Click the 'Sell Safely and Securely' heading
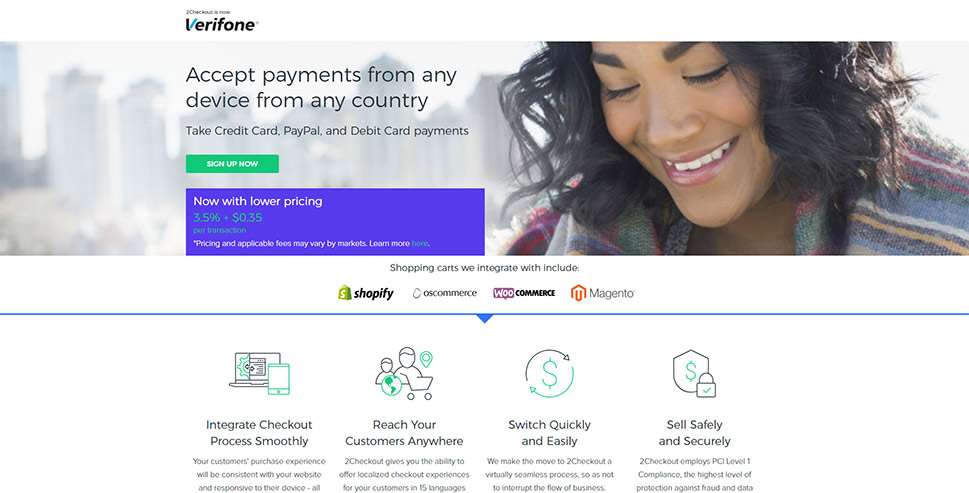 (x=694, y=432)
